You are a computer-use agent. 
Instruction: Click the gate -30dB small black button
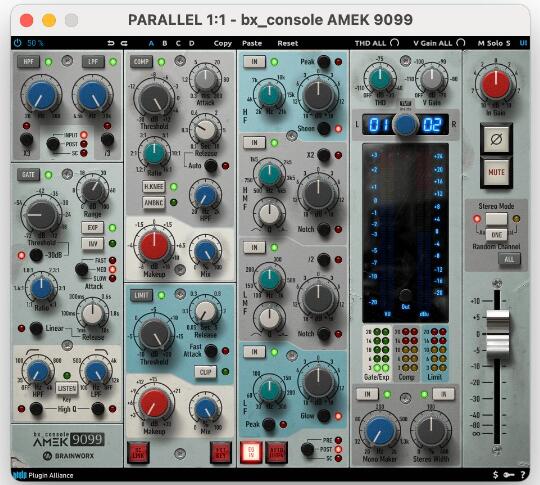point(36,255)
